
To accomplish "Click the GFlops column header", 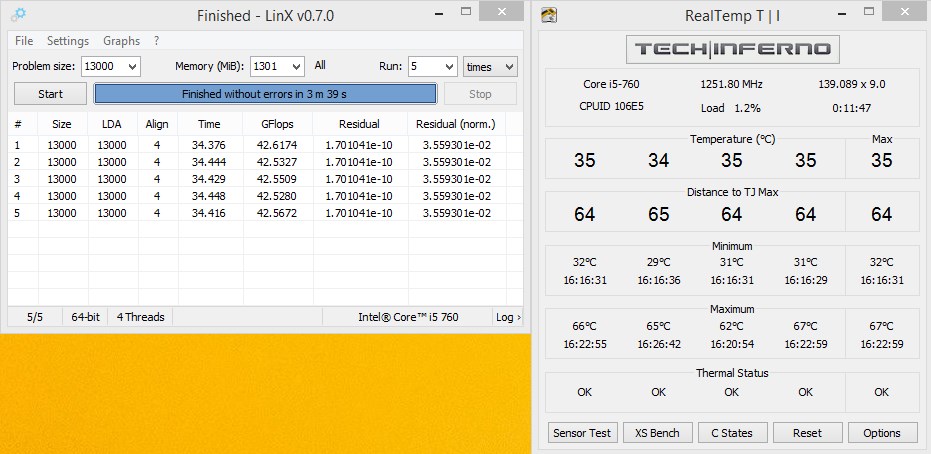I will pyautogui.click(x=277, y=124).
